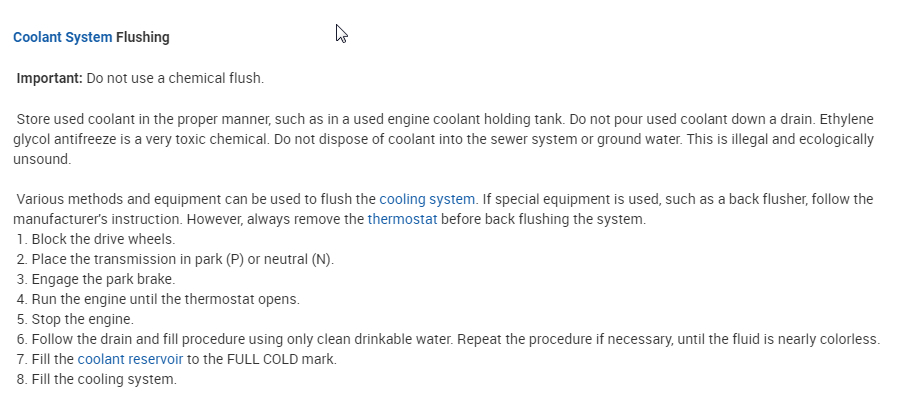Click step 8 "Fill the cooling system"
902x409 pixels.
pos(104,379)
